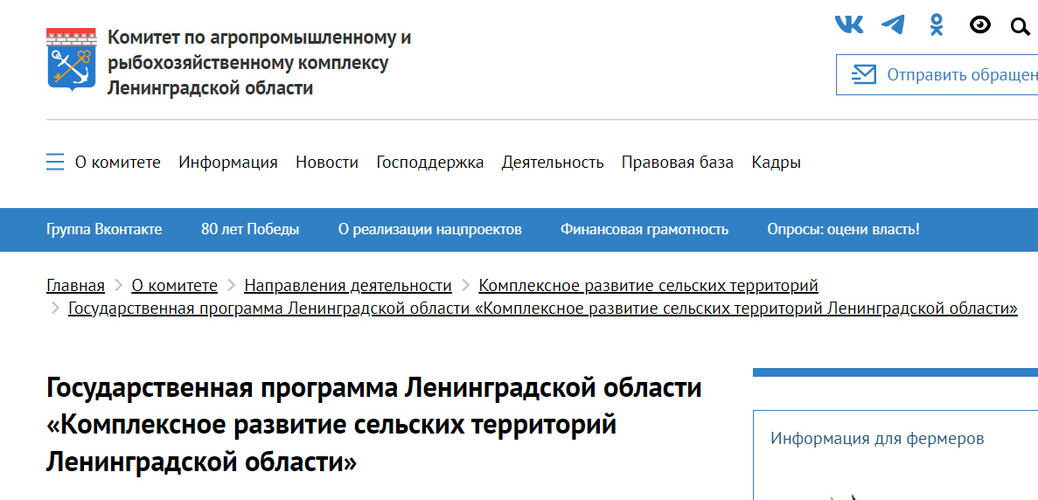Go to «Главная» breadcrumb

pos(75,285)
